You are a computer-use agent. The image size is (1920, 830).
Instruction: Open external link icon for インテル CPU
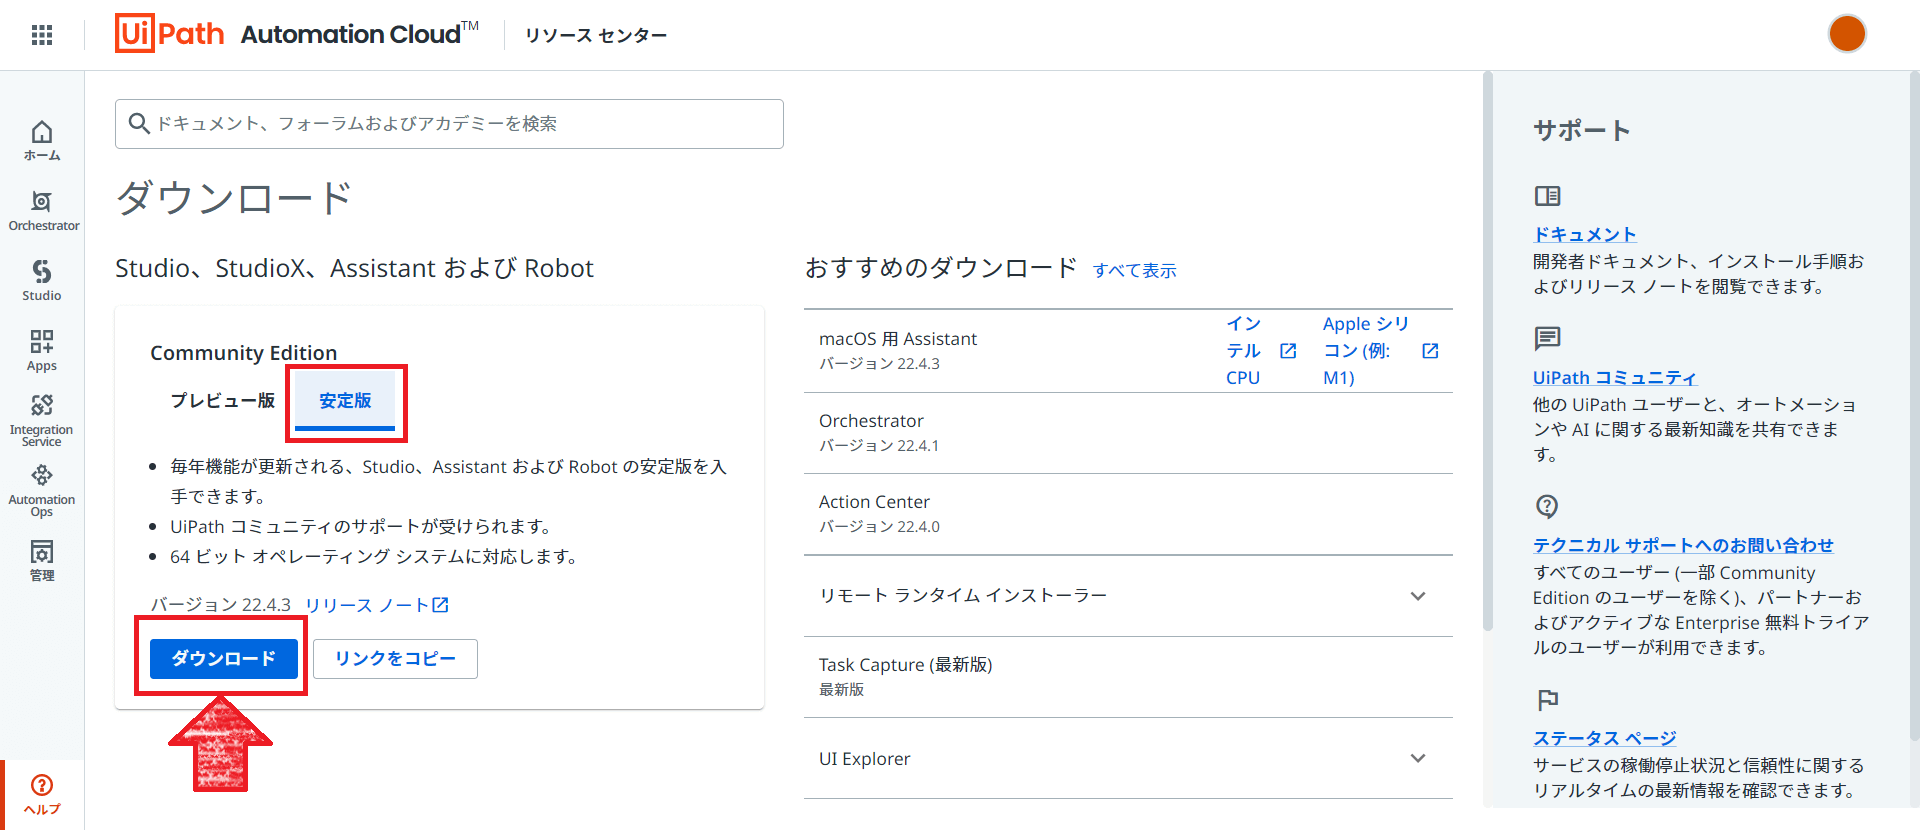(x=1288, y=351)
